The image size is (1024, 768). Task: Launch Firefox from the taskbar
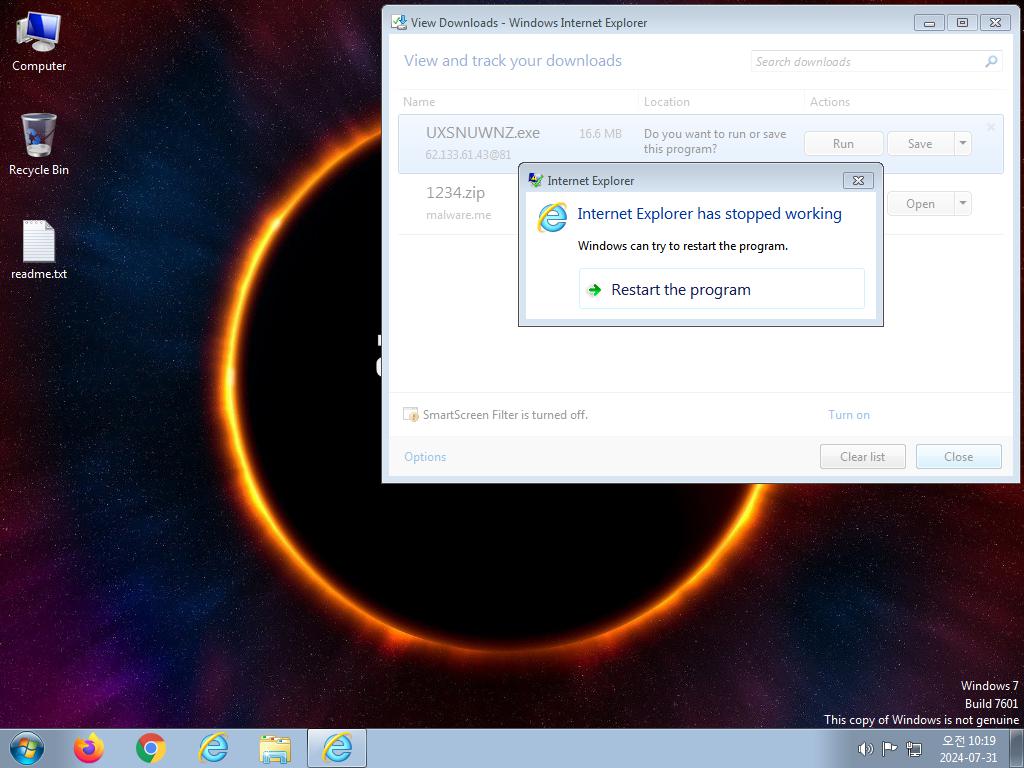point(89,748)
